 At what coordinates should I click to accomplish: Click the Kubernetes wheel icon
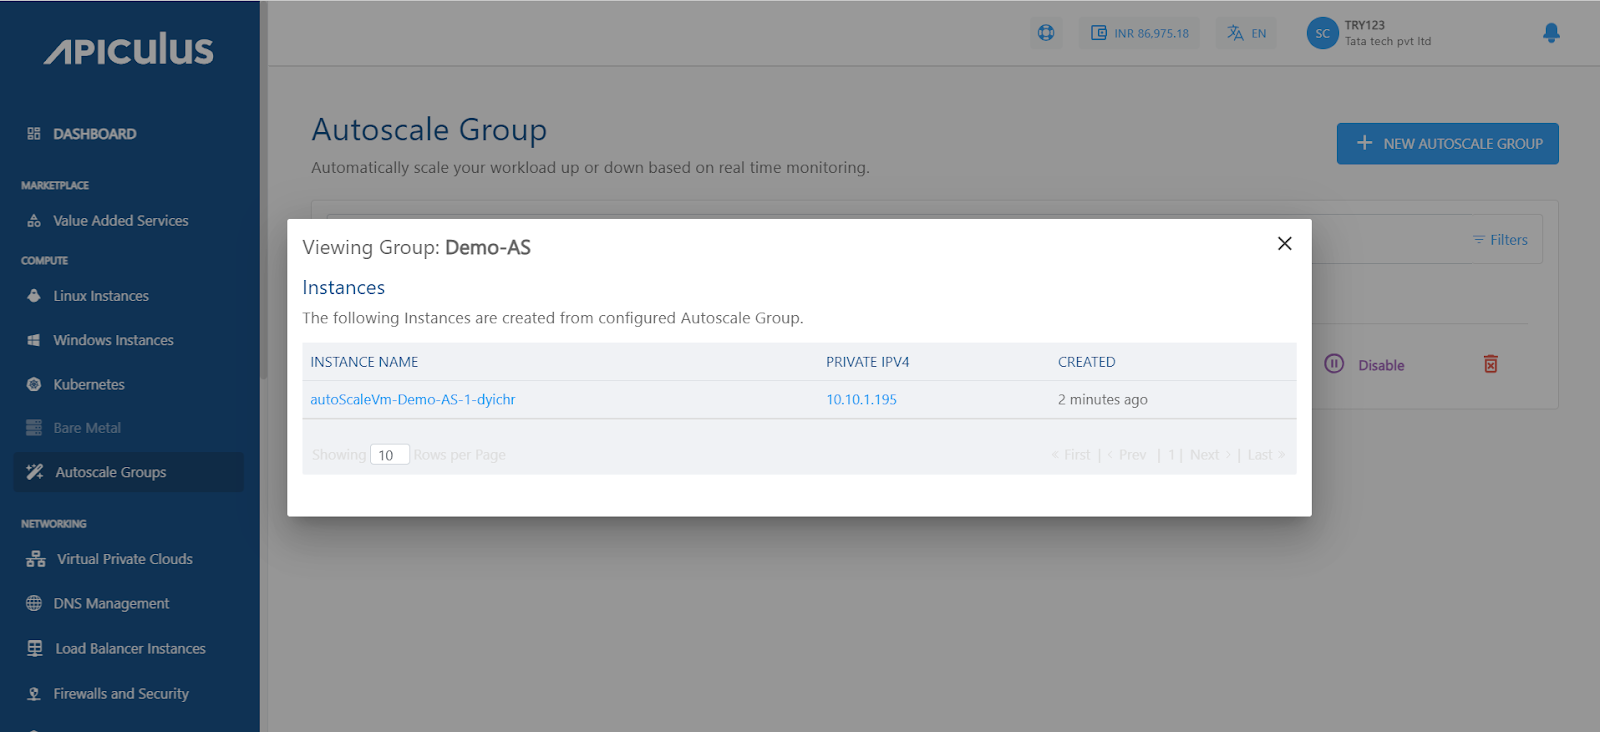pos(34,384)
